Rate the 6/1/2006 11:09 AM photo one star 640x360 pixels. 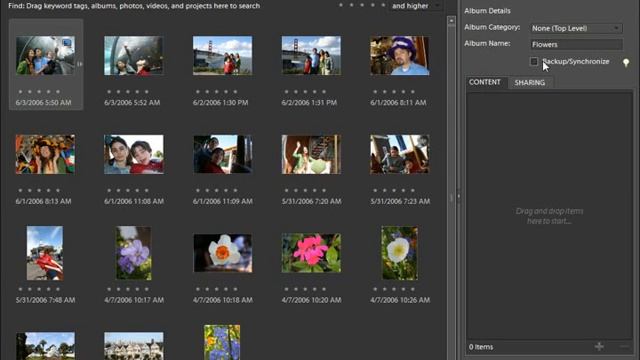point(198,190)
